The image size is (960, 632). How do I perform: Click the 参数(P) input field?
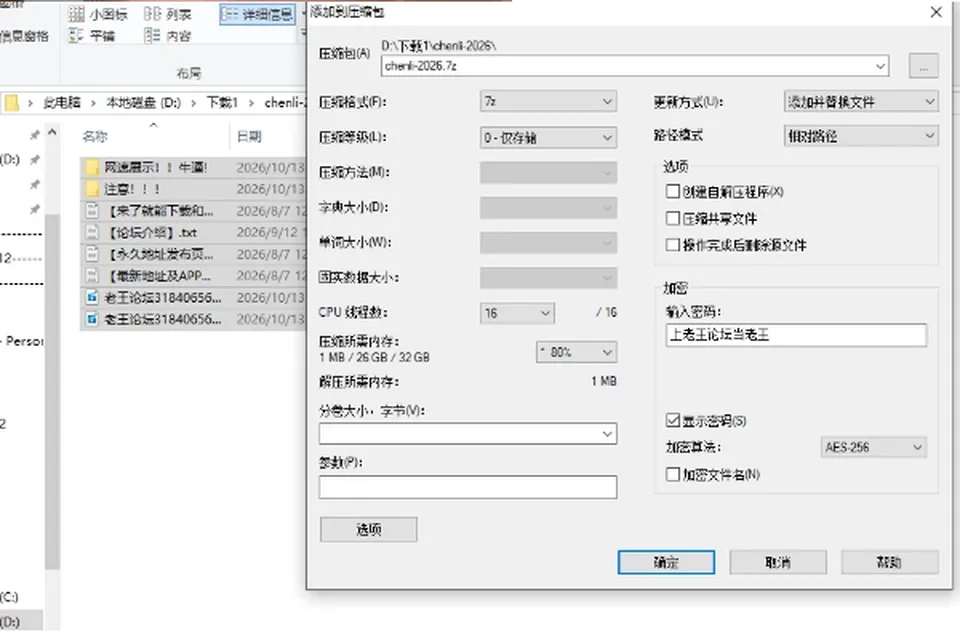(468, 487)
